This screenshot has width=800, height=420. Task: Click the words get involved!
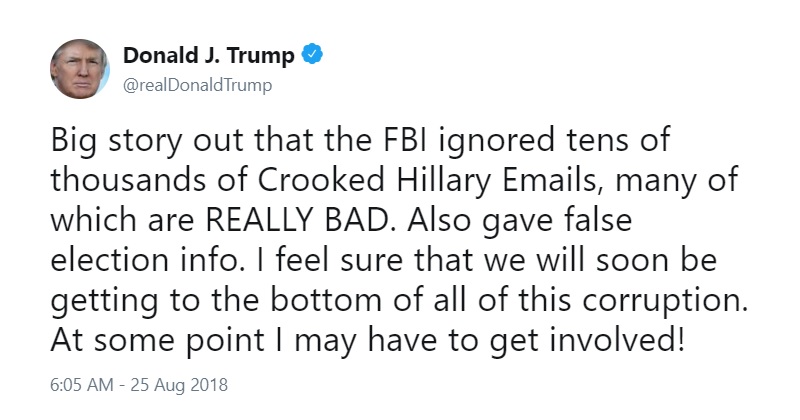(587, 341)
